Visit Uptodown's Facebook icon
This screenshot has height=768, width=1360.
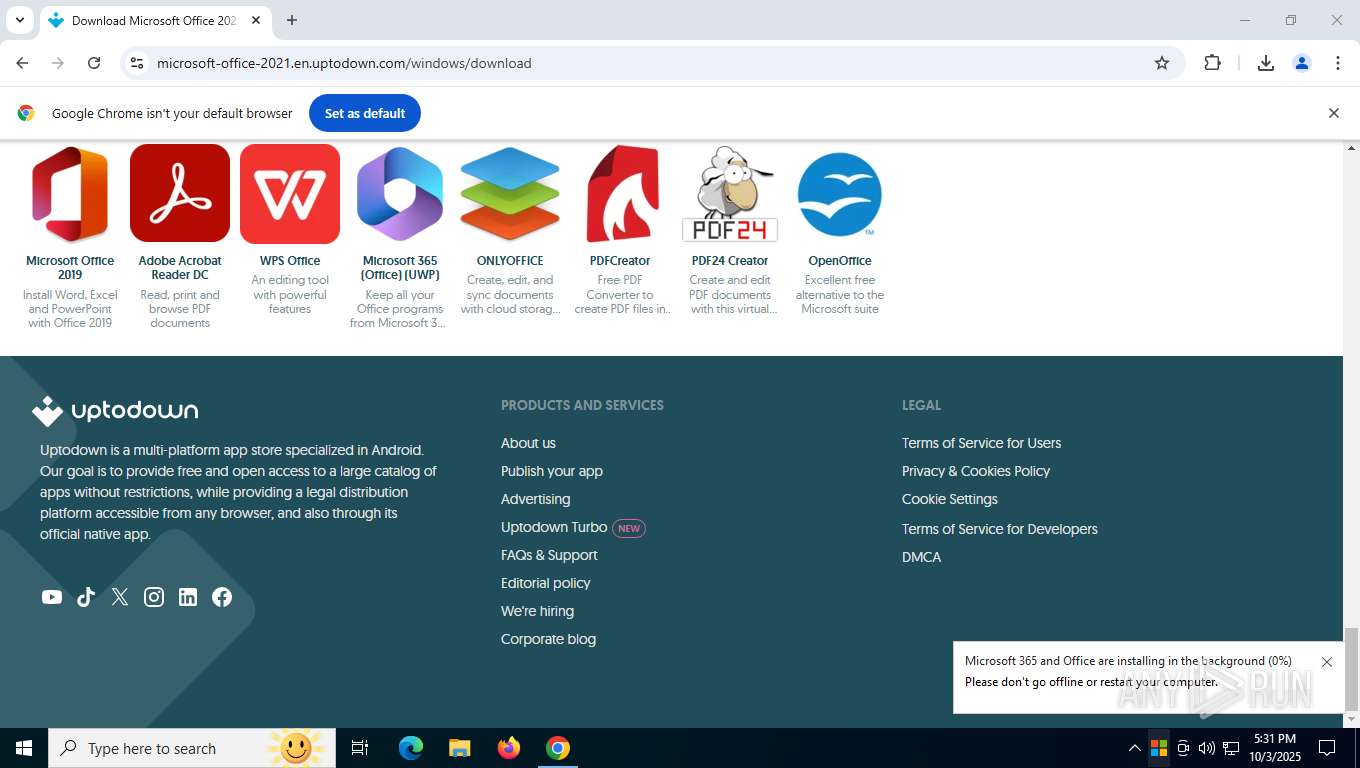pyautogui.click(x=222, y=597)
